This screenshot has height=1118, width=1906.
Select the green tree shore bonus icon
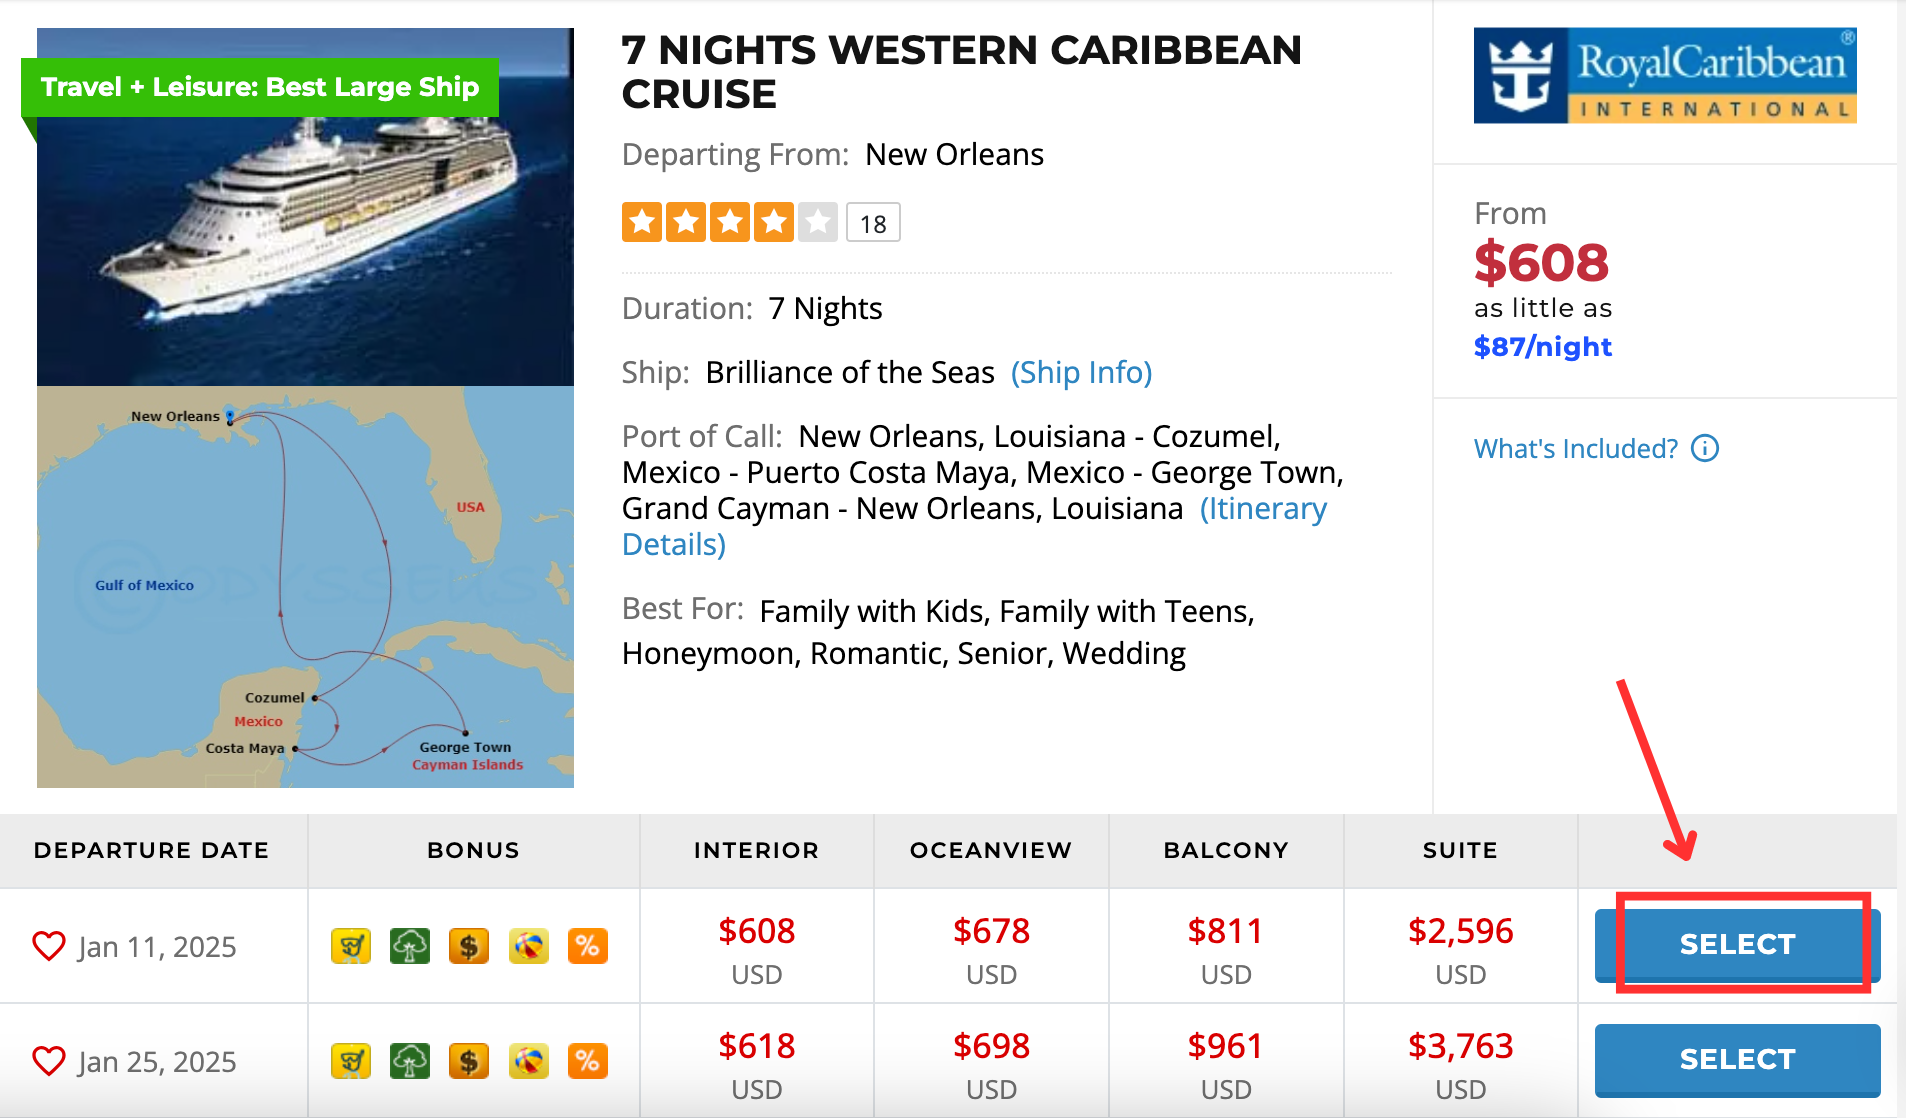click(410, 946)
